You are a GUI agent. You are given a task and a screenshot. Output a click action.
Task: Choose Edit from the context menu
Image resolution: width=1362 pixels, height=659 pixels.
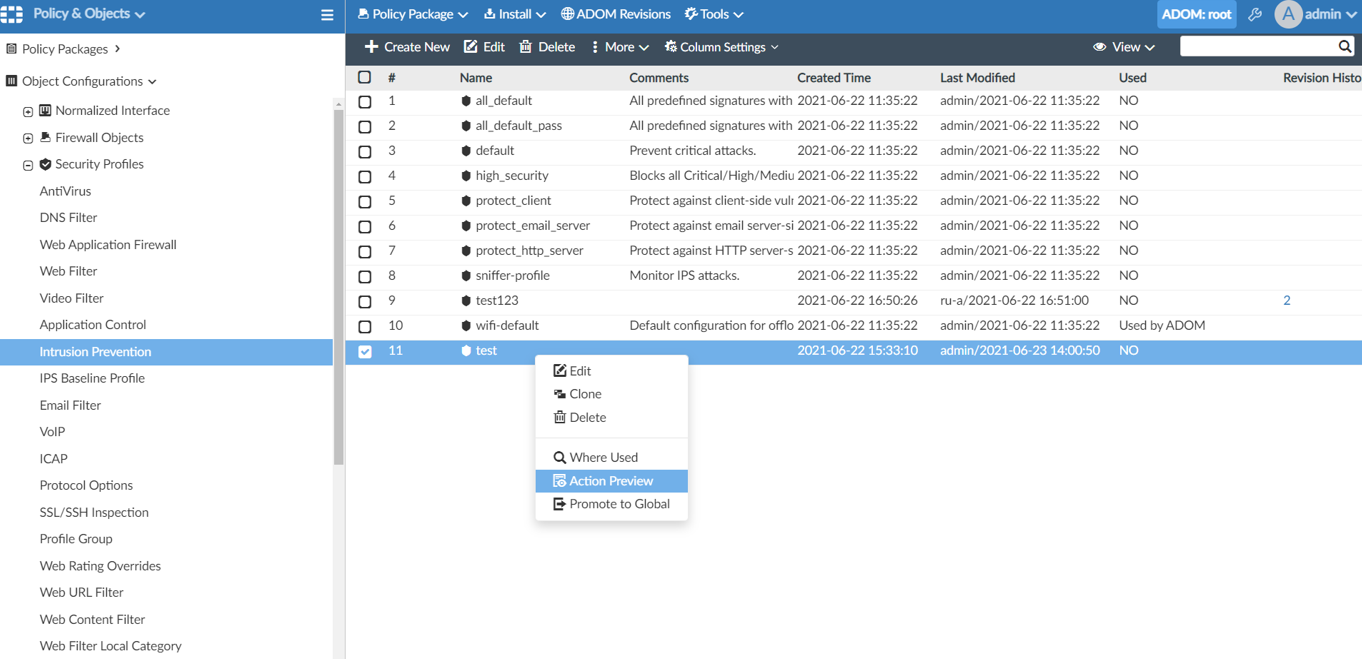pyautogui.click(x=611, y=371)
